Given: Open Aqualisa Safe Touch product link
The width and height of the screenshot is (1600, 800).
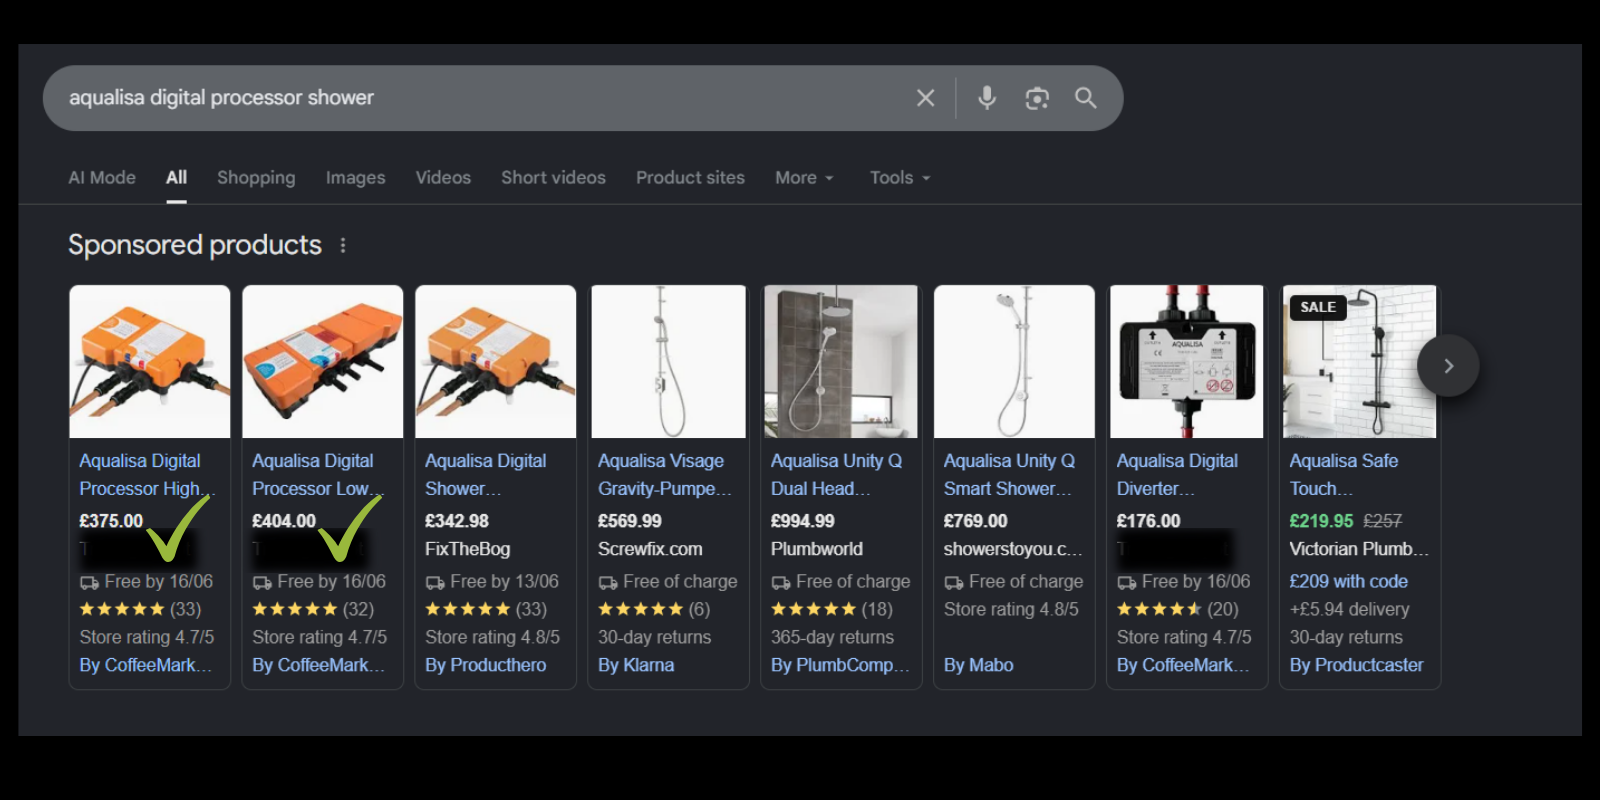Looking at the screenshot, I should pyautogui.click(x=1344, y=475).
